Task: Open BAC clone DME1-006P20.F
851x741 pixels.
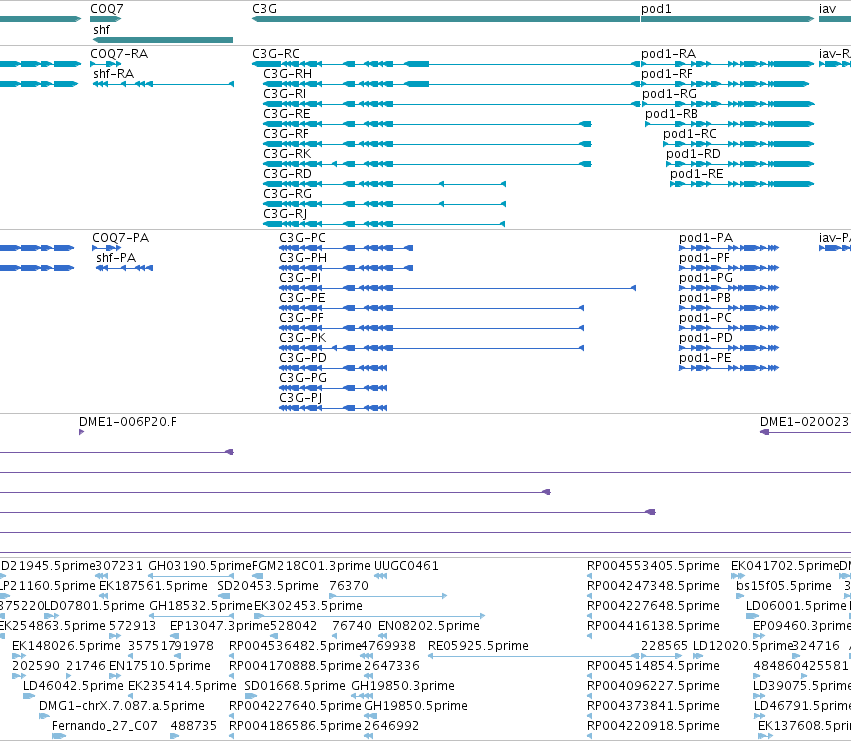Action: click(128, 422)
